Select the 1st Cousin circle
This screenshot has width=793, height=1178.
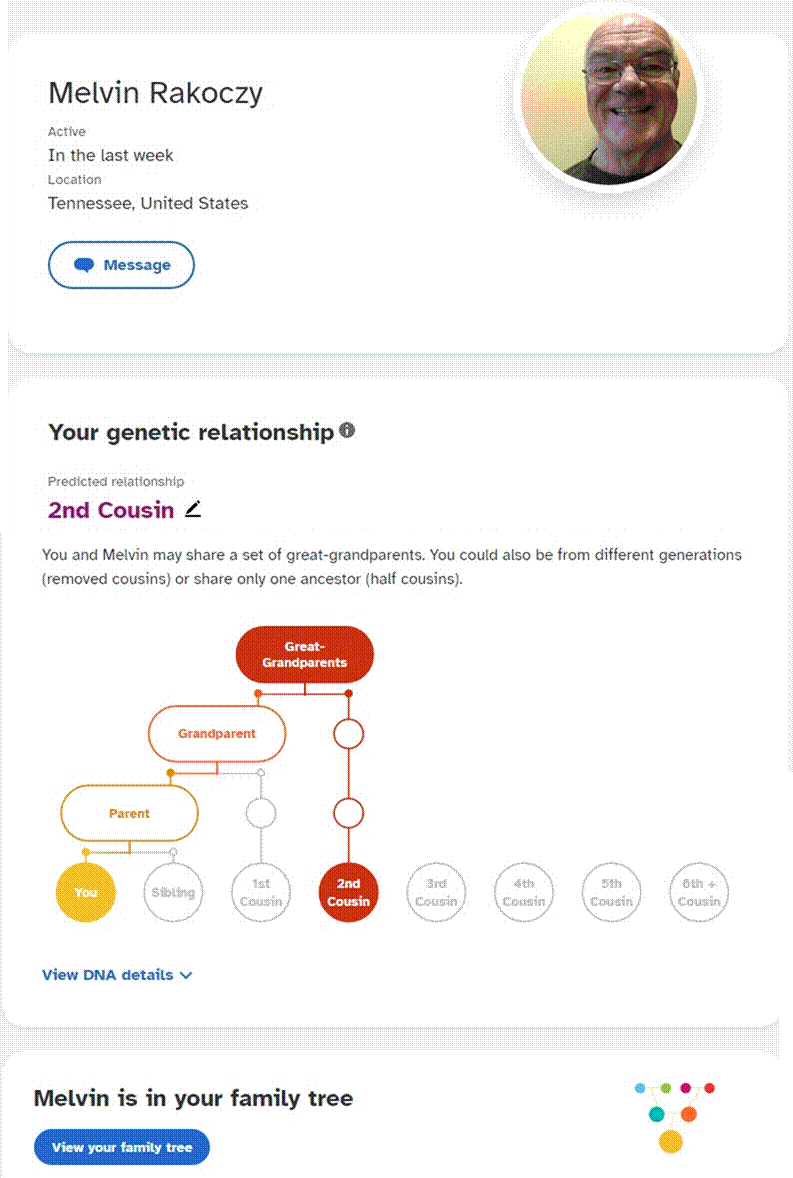click(x=261, y=893)
